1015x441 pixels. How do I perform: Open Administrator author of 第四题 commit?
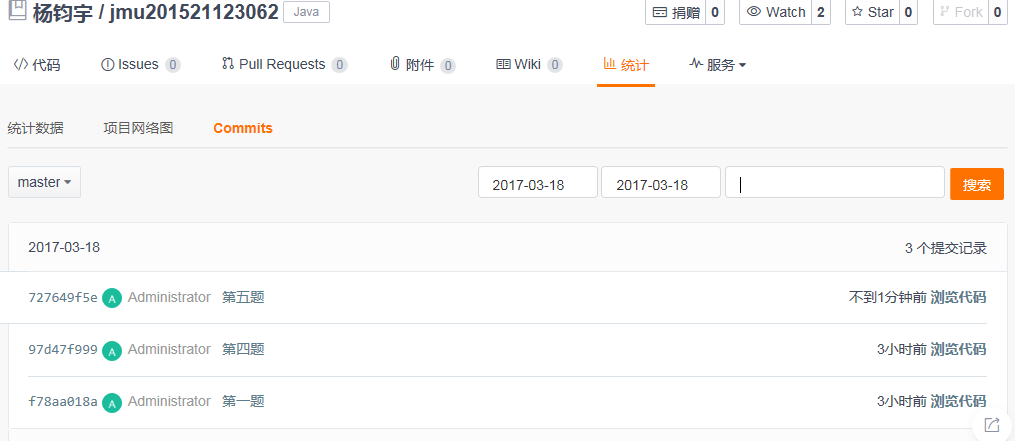click(x=169, y=350)
